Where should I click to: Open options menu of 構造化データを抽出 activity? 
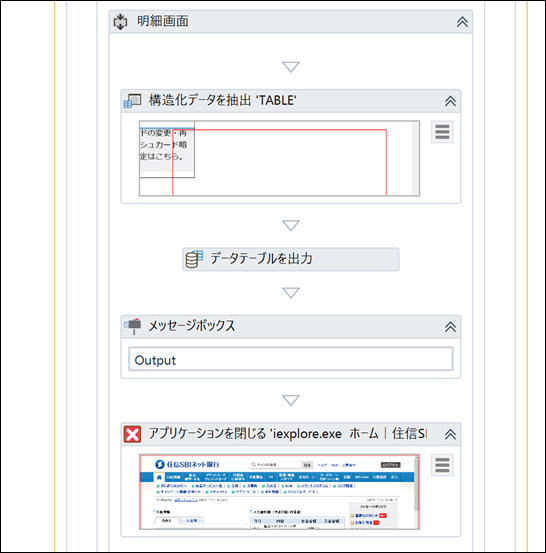point(442,132)
